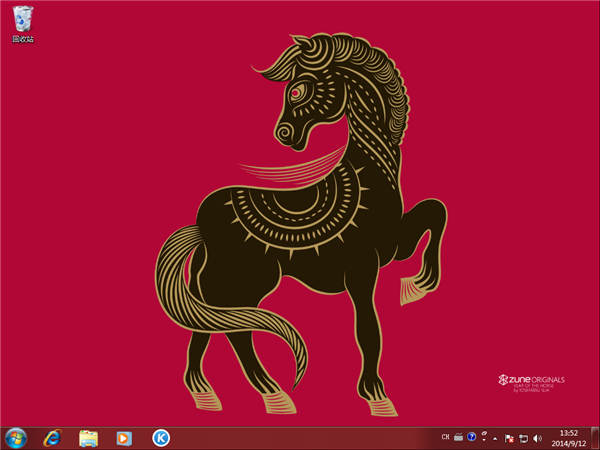Expand the hidden tray icons arrow

[495, 438]
